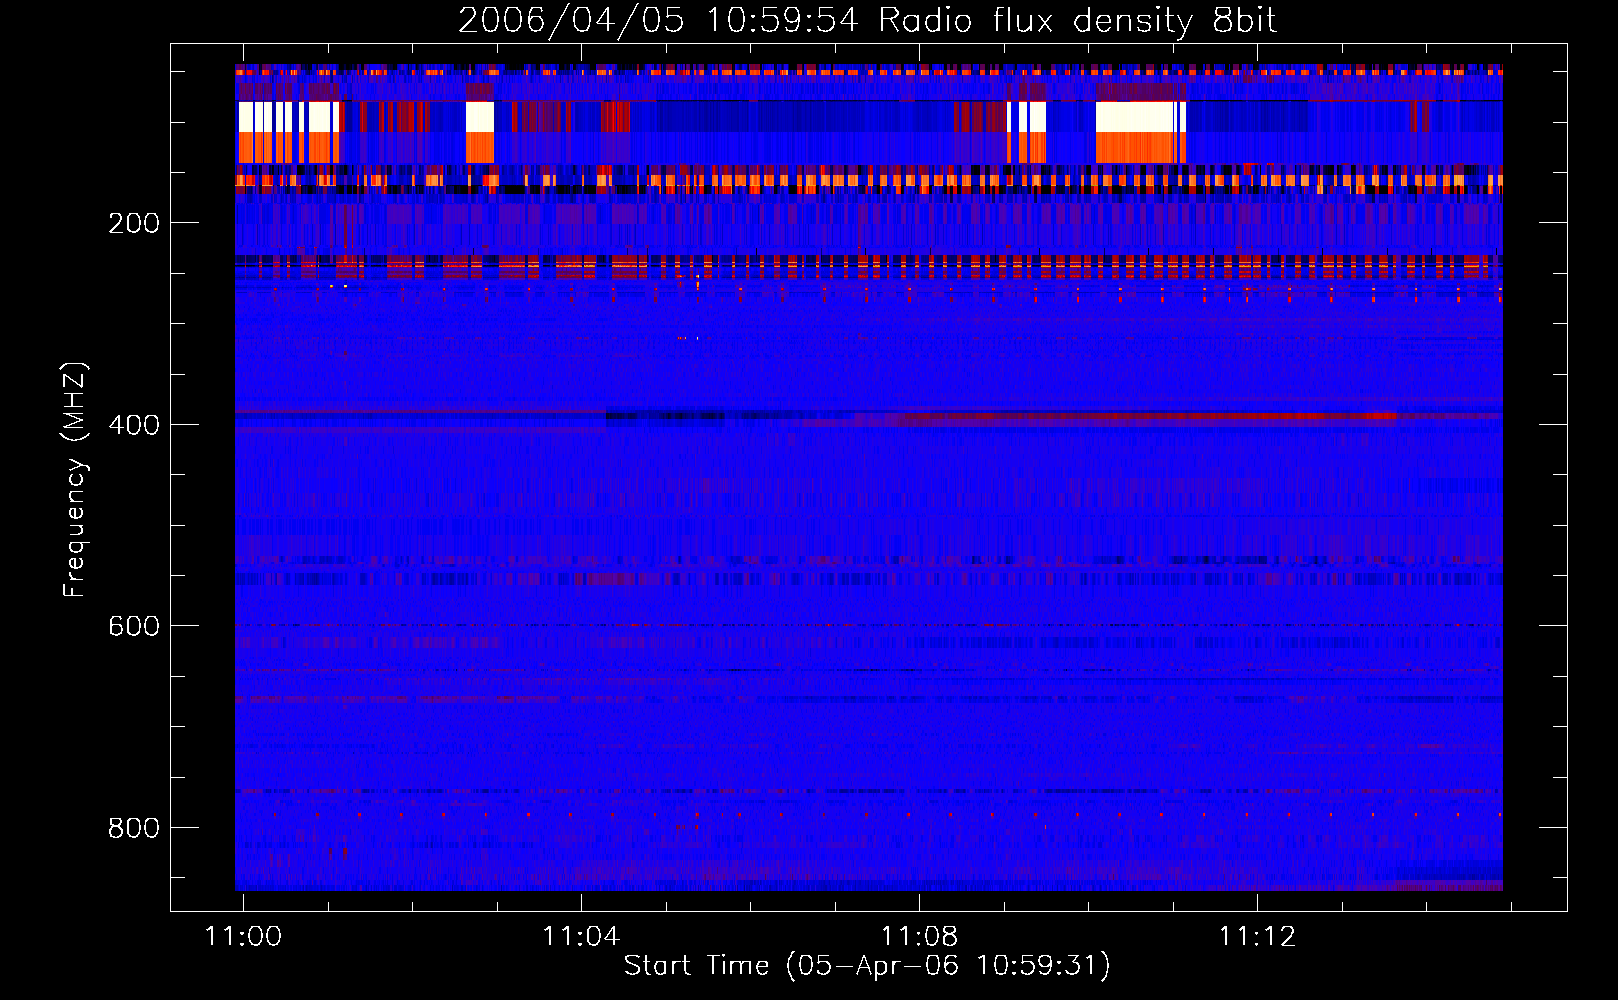Click the 11:12 time axis label
The width and height of the screenshot is (1618, 1000).
[x=1257, y=937]
